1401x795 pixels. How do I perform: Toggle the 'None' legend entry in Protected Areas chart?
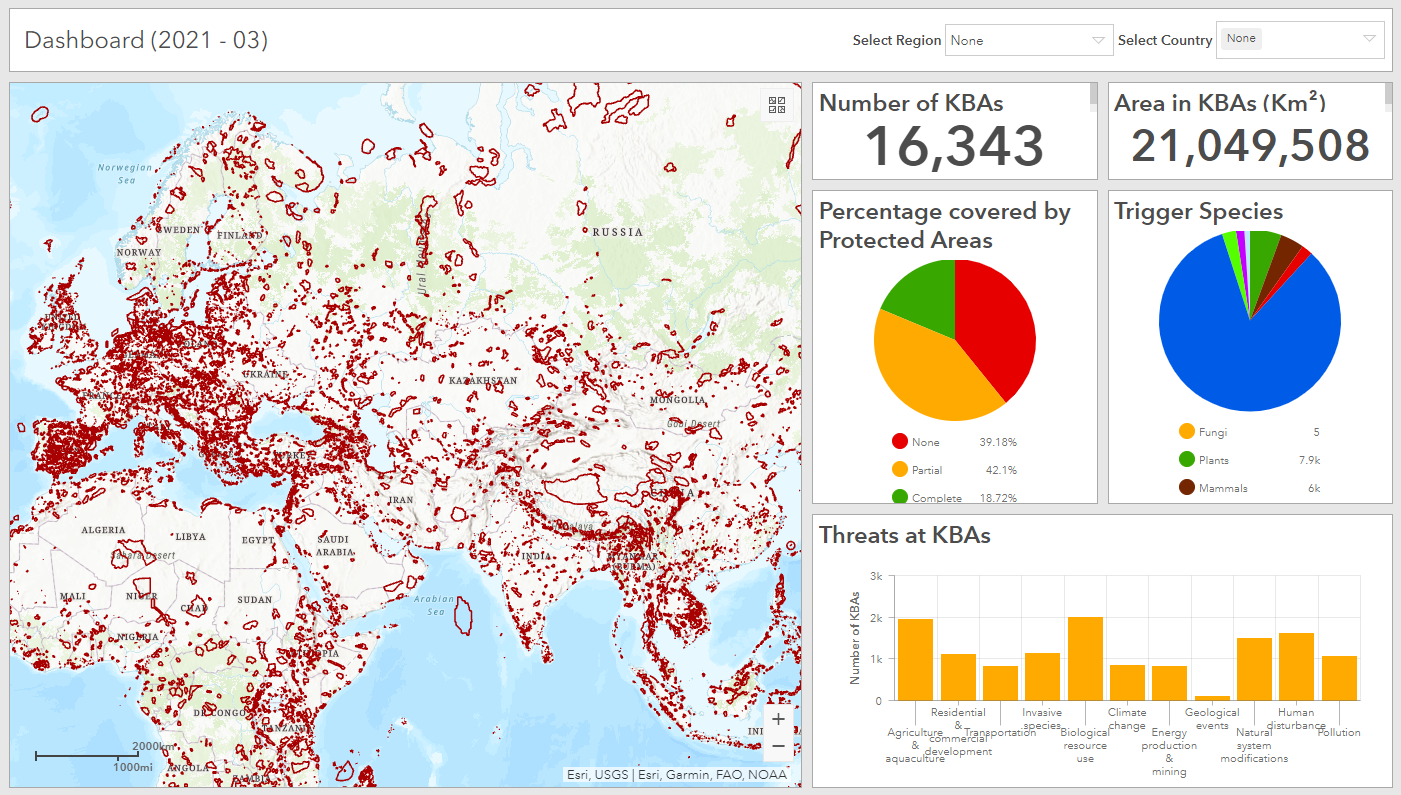928,441
